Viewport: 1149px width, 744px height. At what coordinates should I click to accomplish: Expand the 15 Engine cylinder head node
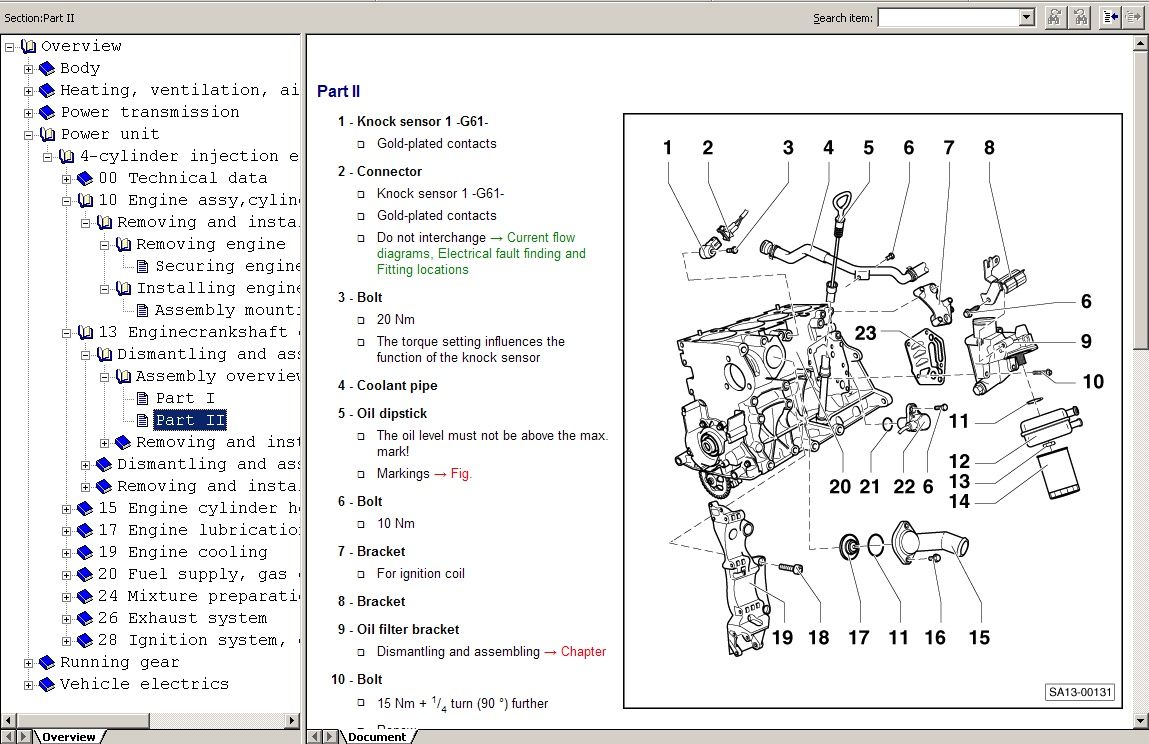[67, 509]
